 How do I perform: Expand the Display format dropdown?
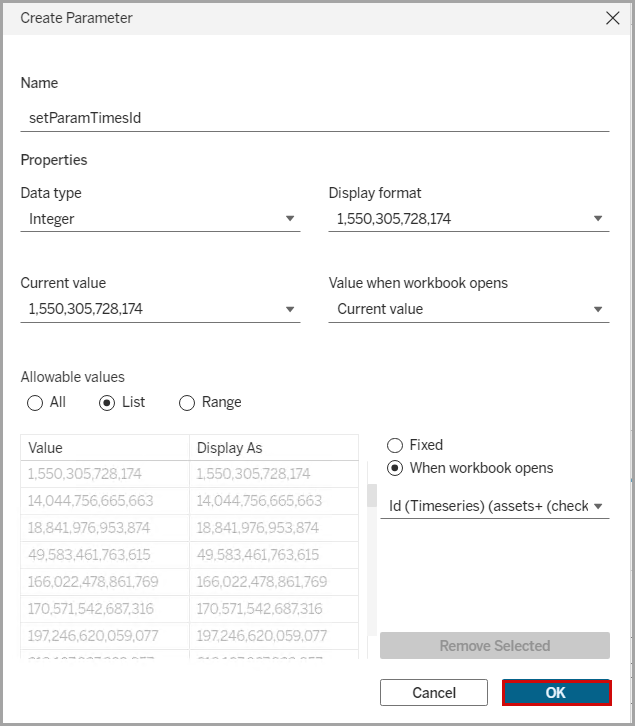pos(468,219)
